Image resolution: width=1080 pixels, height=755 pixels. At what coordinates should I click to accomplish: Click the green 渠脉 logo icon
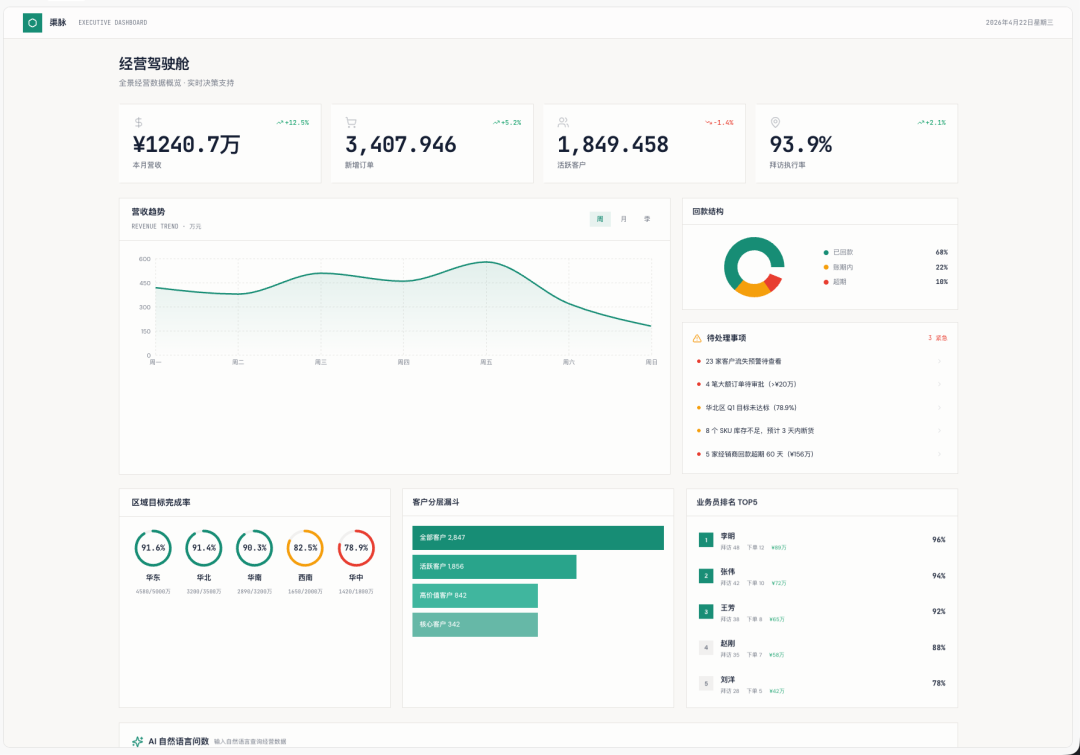point(32,23)
